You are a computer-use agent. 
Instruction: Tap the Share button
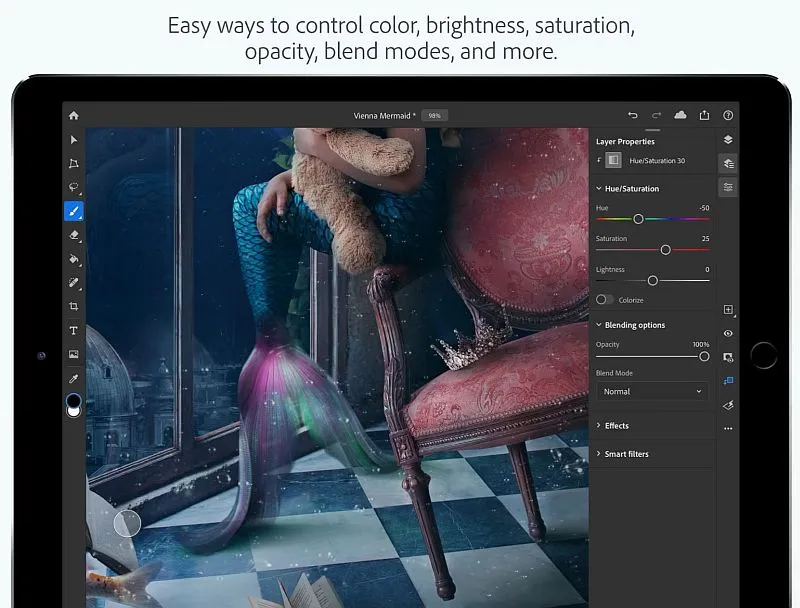click(703, 114)
